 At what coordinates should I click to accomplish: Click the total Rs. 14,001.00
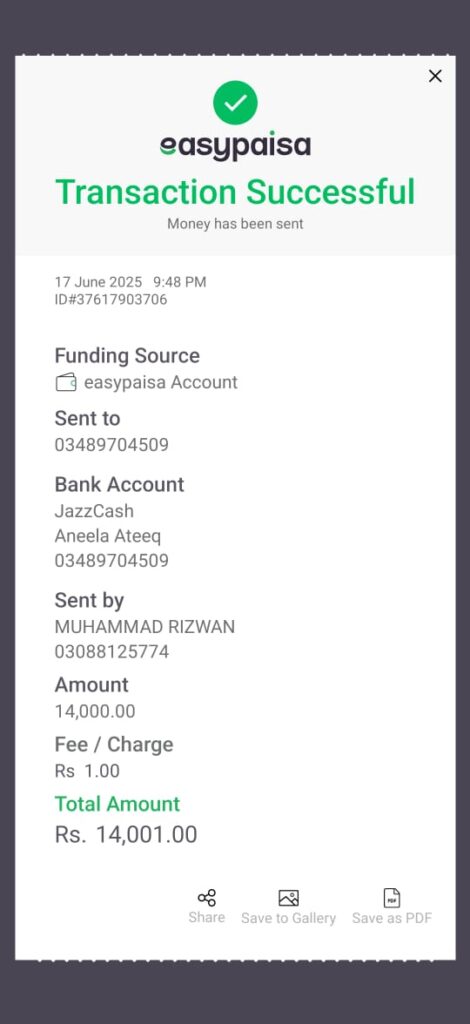[x=126, y=835]
